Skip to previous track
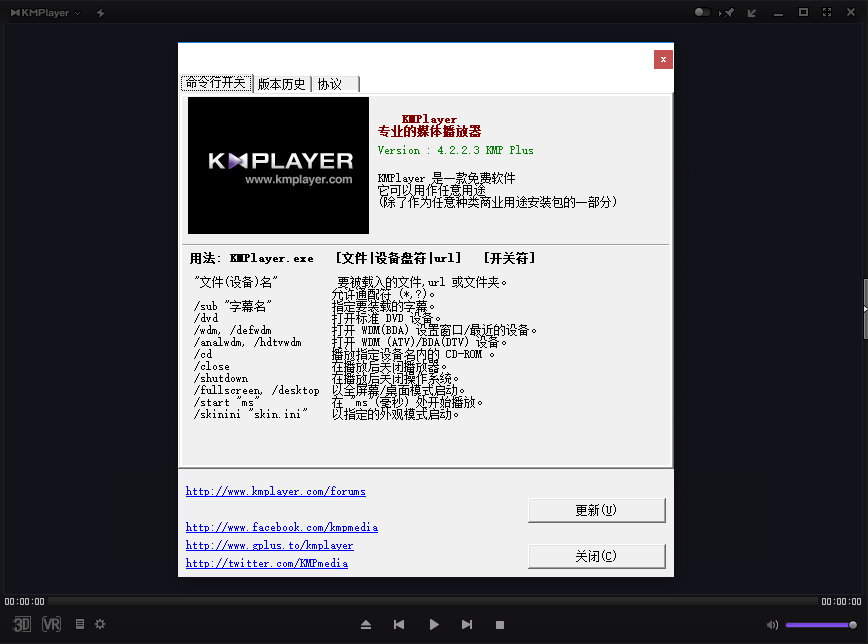Image resolution: width=868 pixels, height=644 pixels. pyautogui.click(x=399, y=624)
